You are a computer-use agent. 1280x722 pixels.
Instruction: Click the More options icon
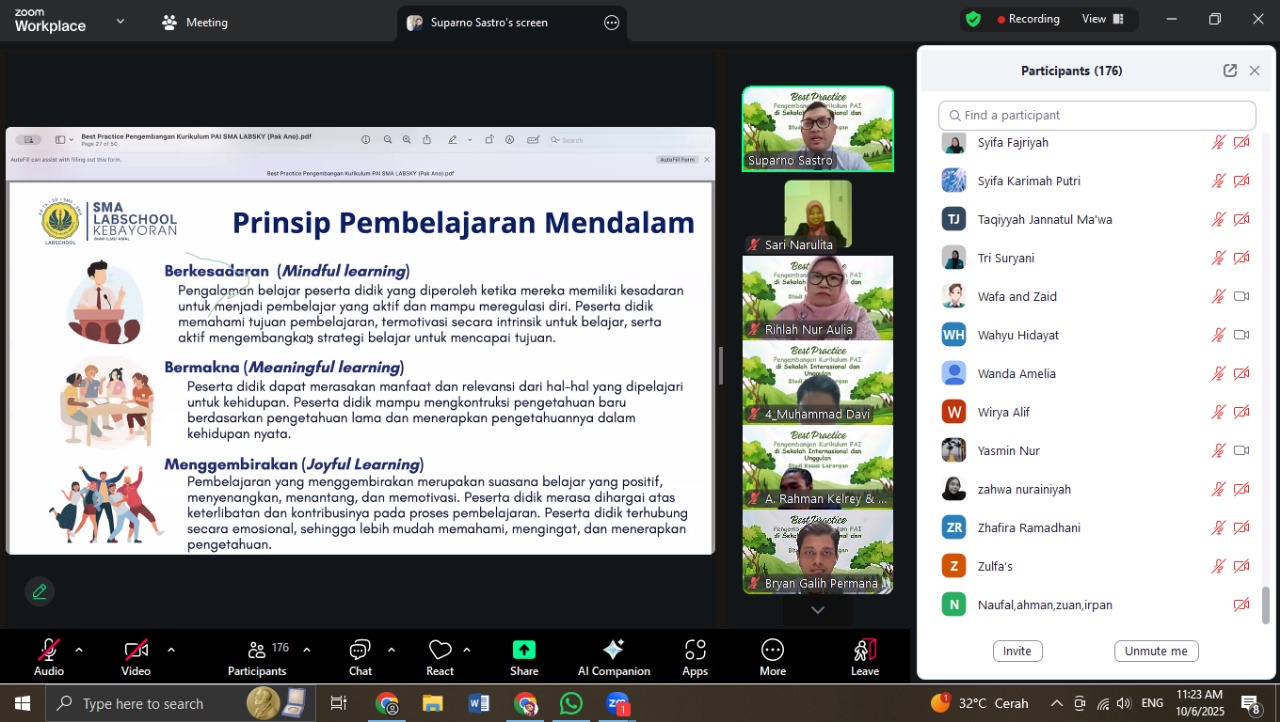point(772,651)
